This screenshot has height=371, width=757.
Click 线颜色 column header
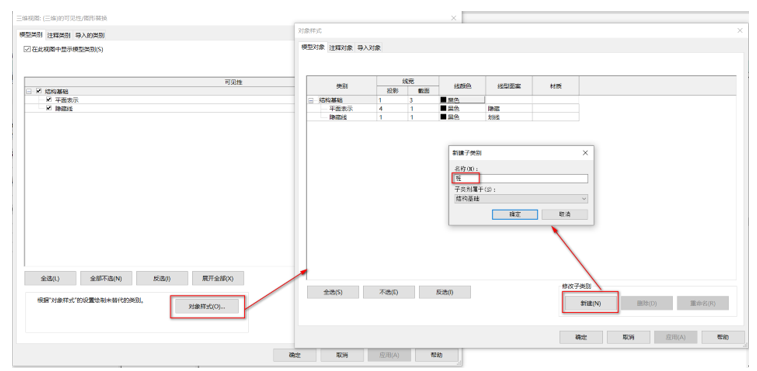[463, 86]
